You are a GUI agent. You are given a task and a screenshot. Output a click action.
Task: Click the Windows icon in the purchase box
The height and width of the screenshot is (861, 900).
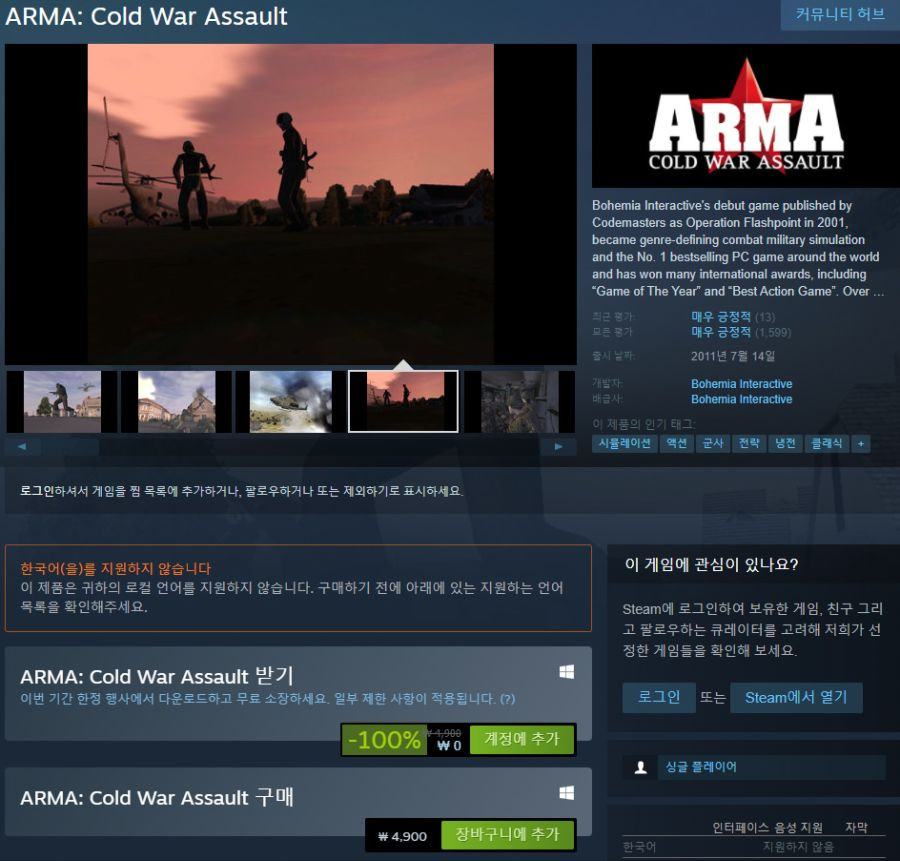pyautogui.click(x=567, y=793)
